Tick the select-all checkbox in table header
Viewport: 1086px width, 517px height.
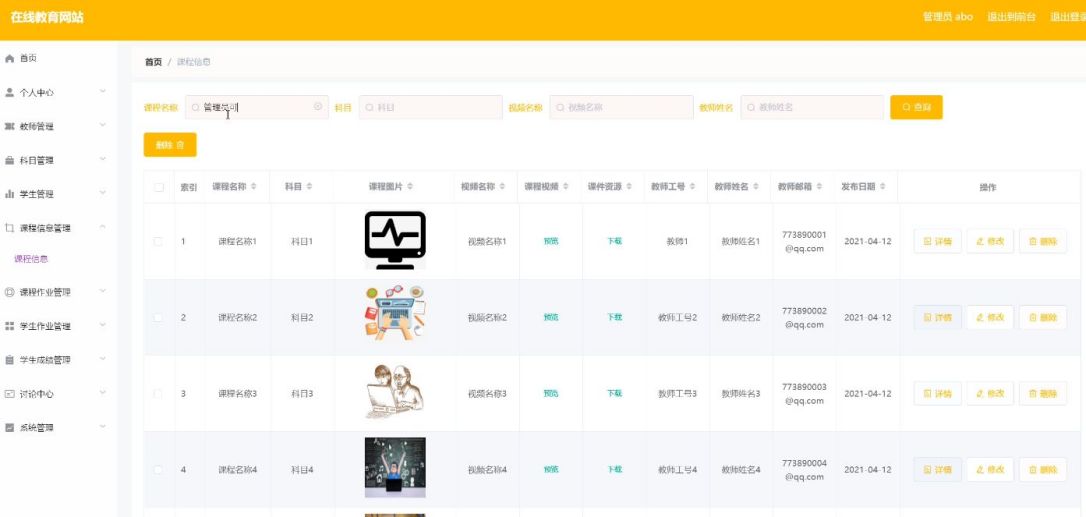(159, 187)
